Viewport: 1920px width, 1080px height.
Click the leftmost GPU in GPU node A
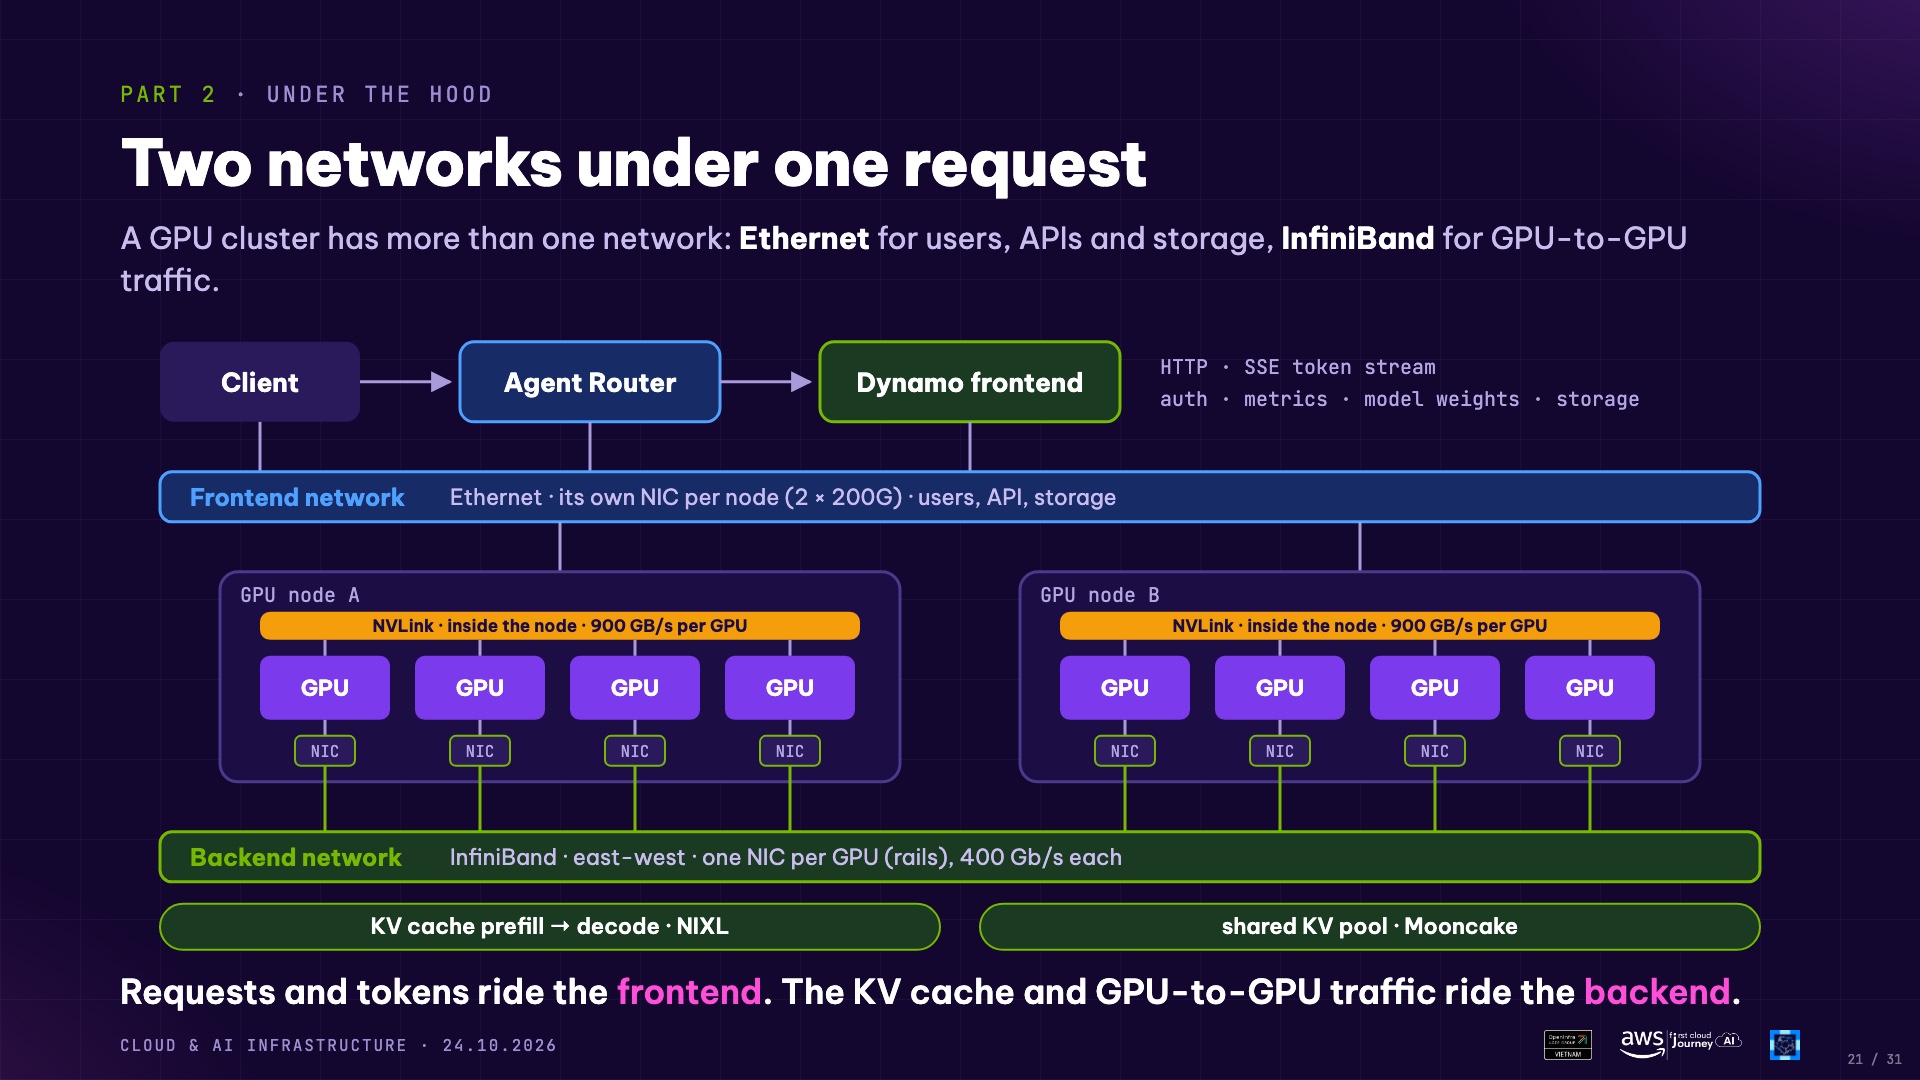[x=325, y=688]
